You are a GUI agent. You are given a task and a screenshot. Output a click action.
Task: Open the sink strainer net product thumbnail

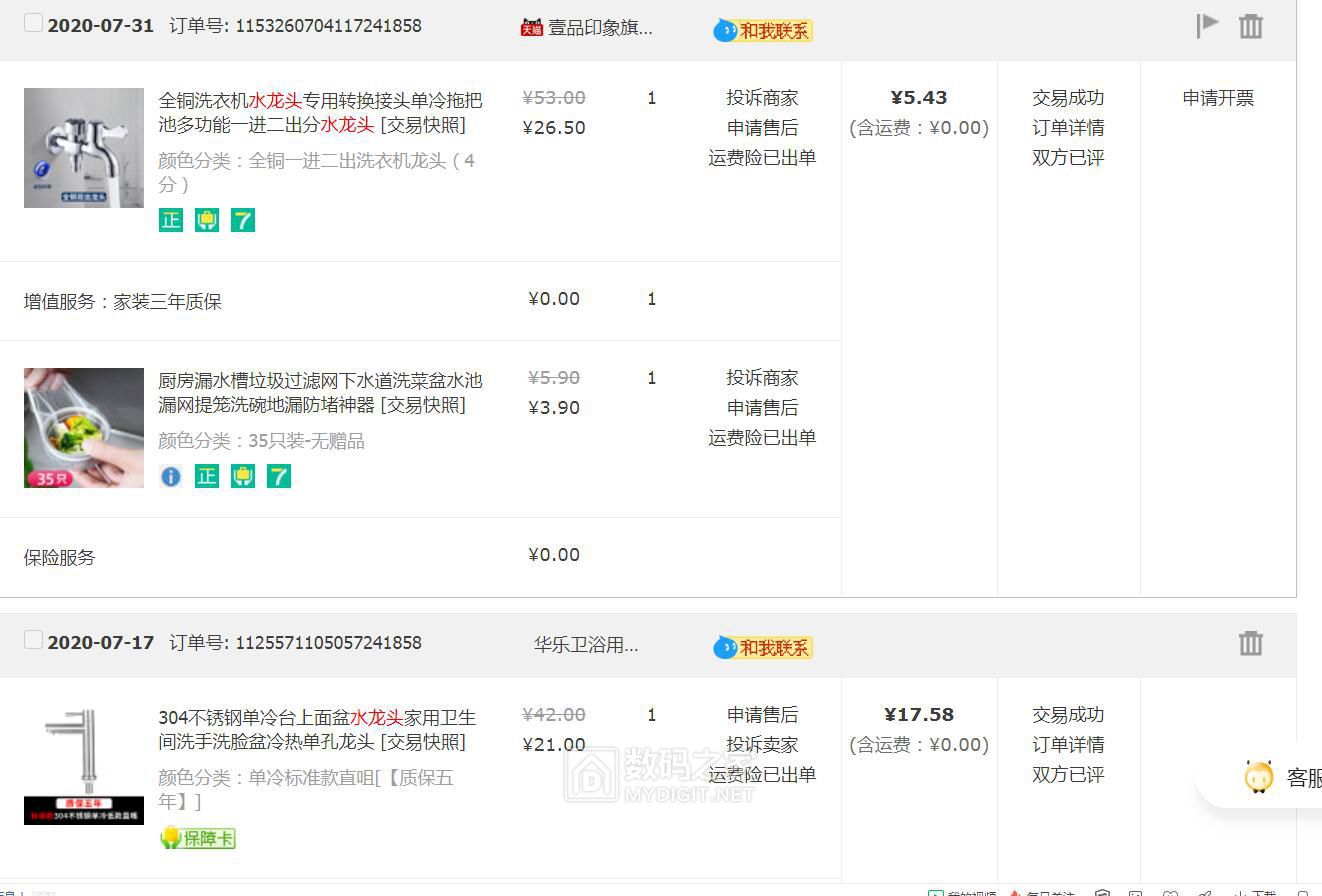[84, 428]
